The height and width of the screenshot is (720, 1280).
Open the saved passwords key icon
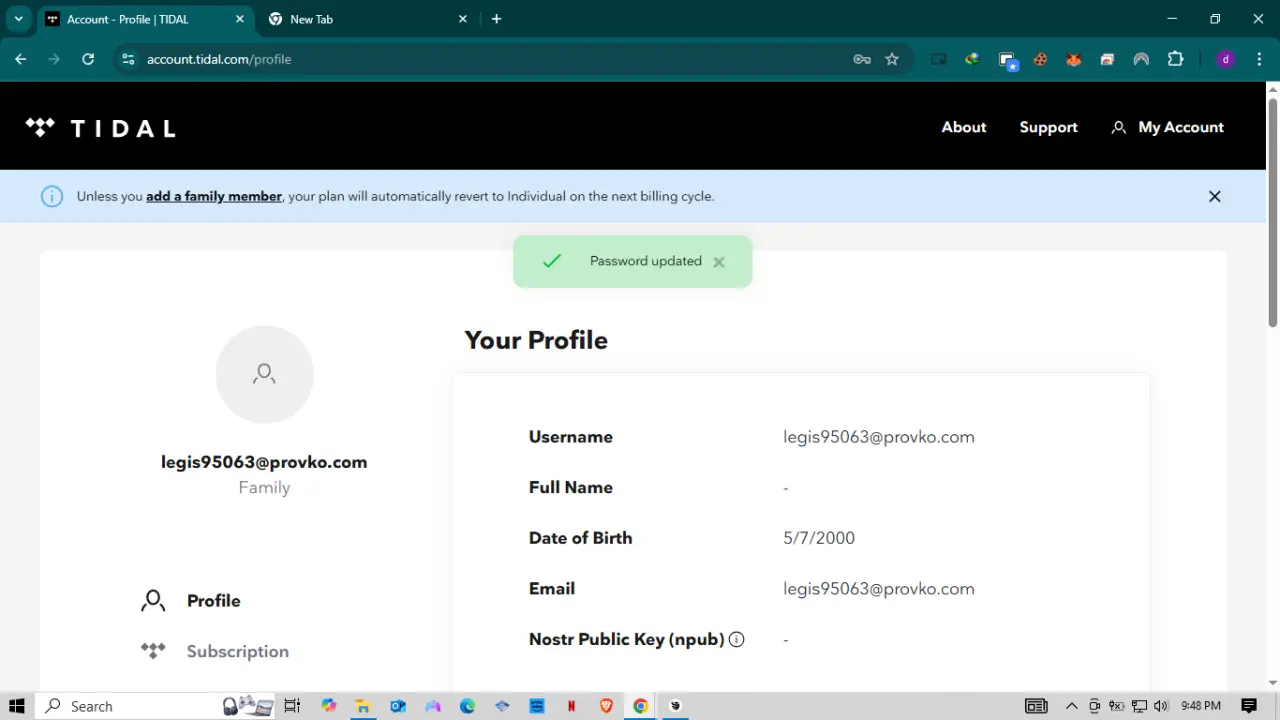pyautogui.click(x=862, y=59)
